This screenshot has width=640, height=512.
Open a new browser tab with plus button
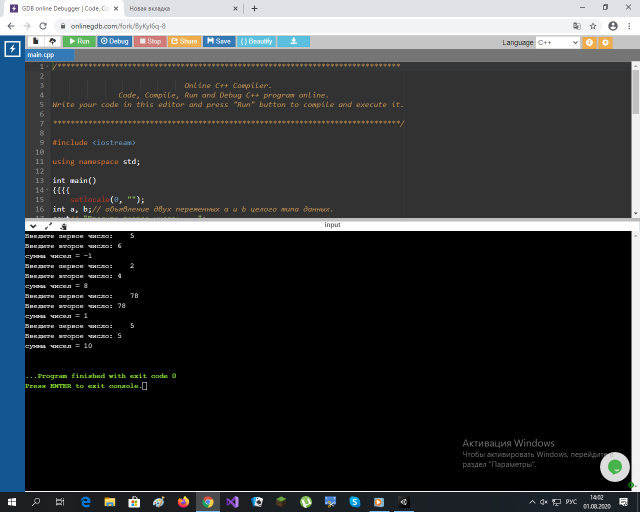point(254,9)
